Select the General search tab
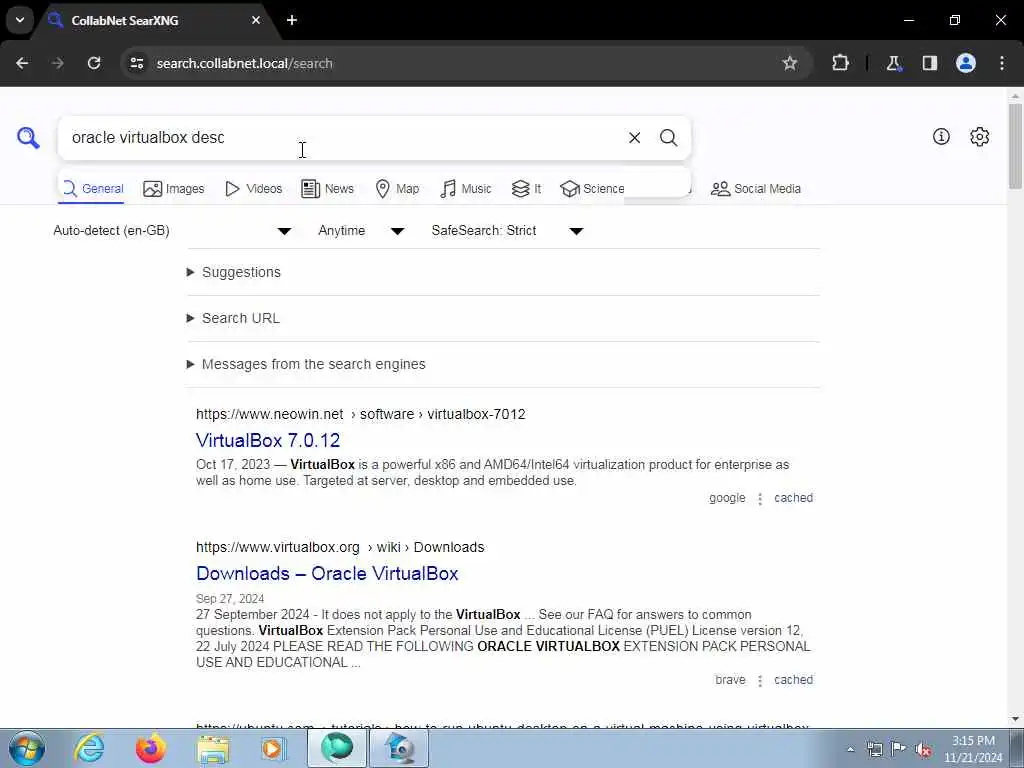 pyautogui.click(x=91, y=189)
